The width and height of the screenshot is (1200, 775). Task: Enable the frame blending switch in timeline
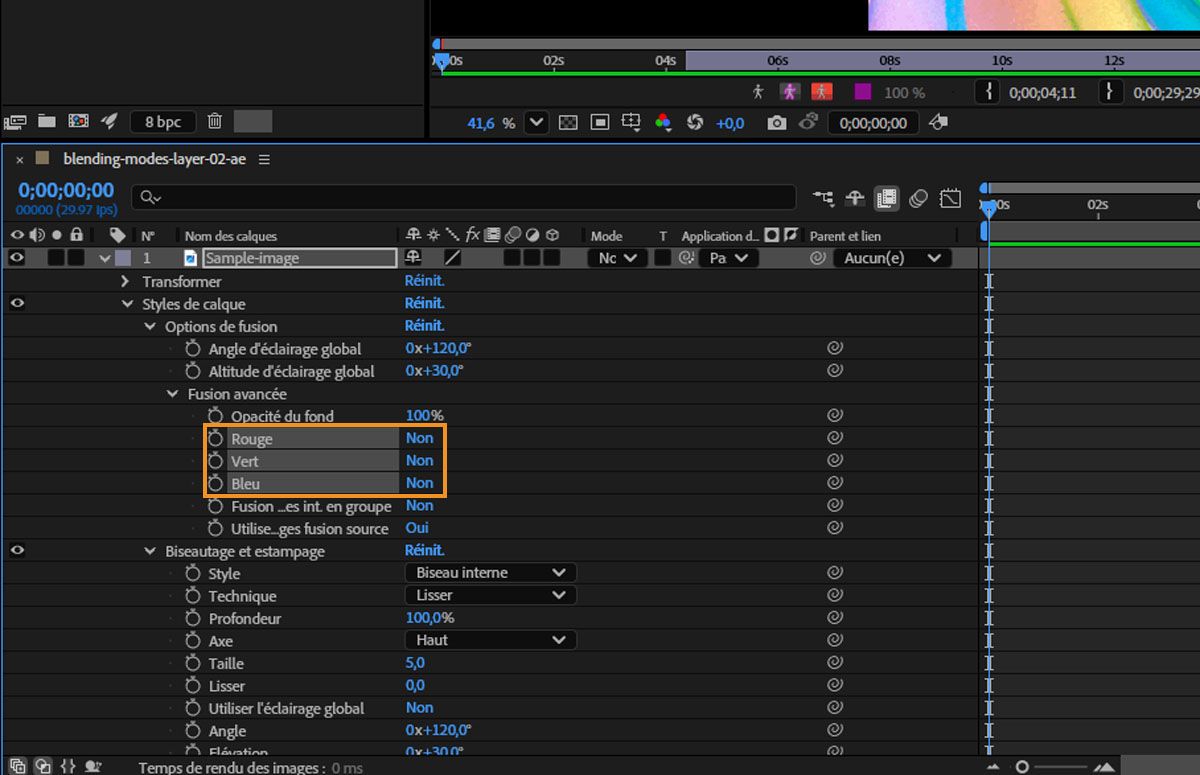pos(886,198)
